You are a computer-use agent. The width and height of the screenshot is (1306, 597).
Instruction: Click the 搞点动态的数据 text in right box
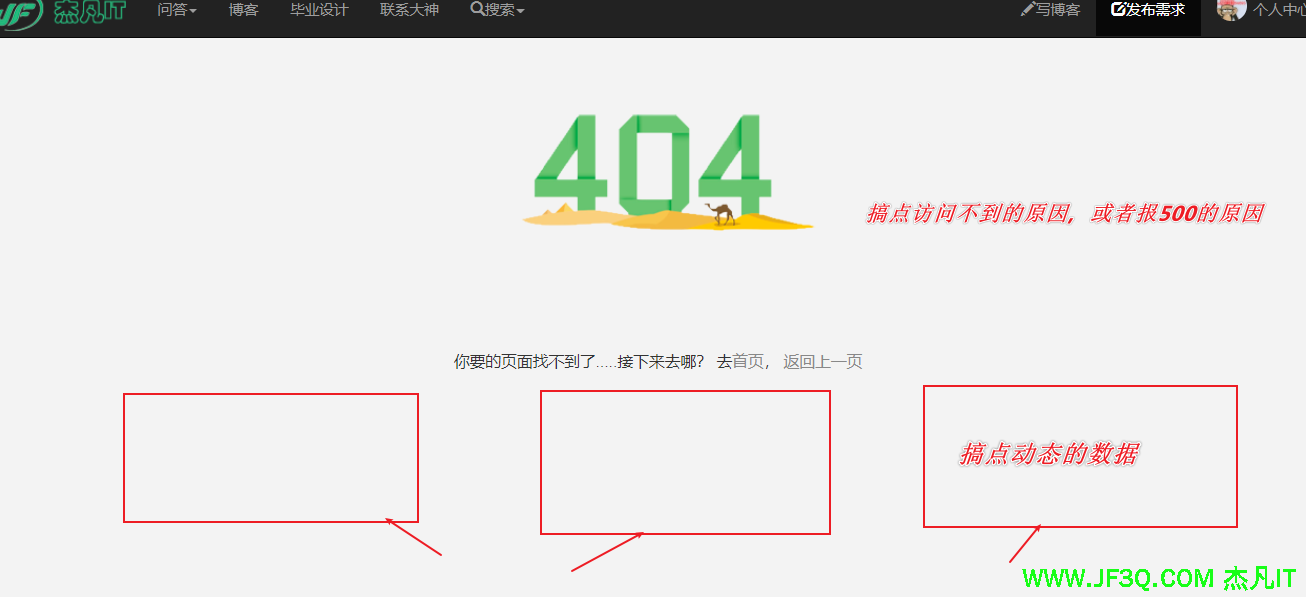[x=1048, y=455]
